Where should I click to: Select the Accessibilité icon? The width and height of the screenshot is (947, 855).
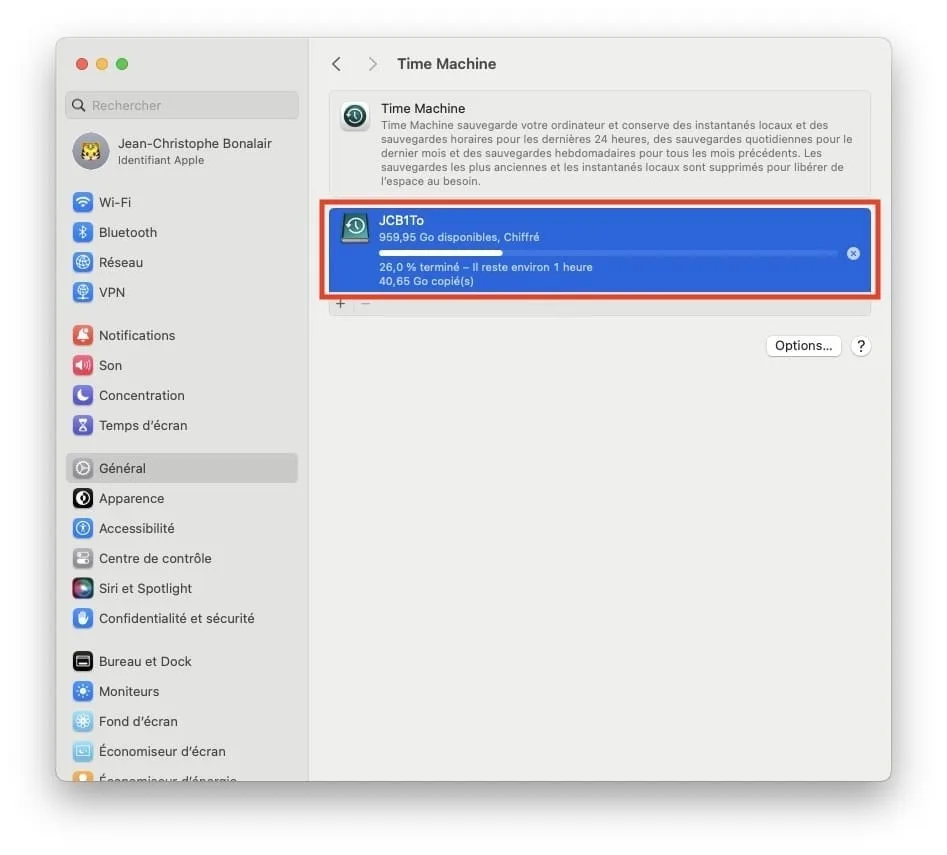[x=83, y=528]
